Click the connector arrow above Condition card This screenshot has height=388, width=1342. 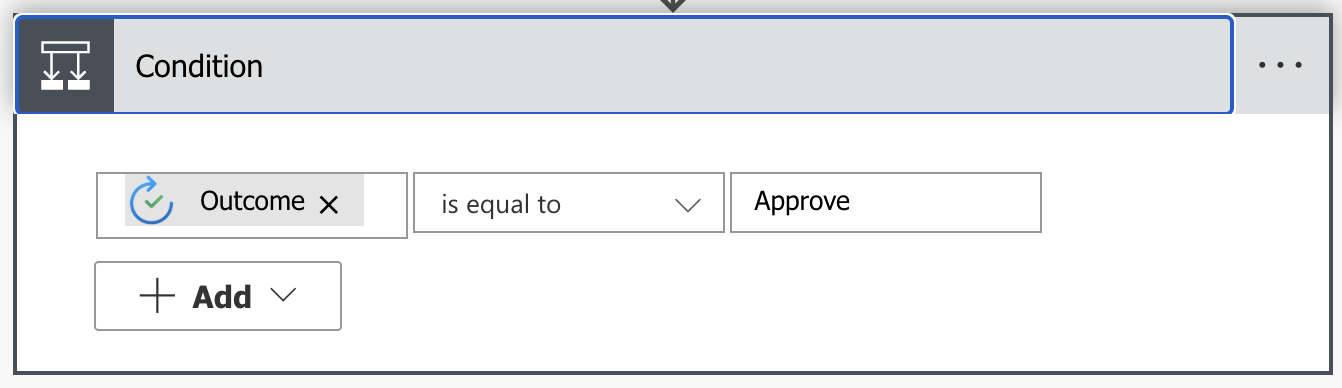click(673, 5)
